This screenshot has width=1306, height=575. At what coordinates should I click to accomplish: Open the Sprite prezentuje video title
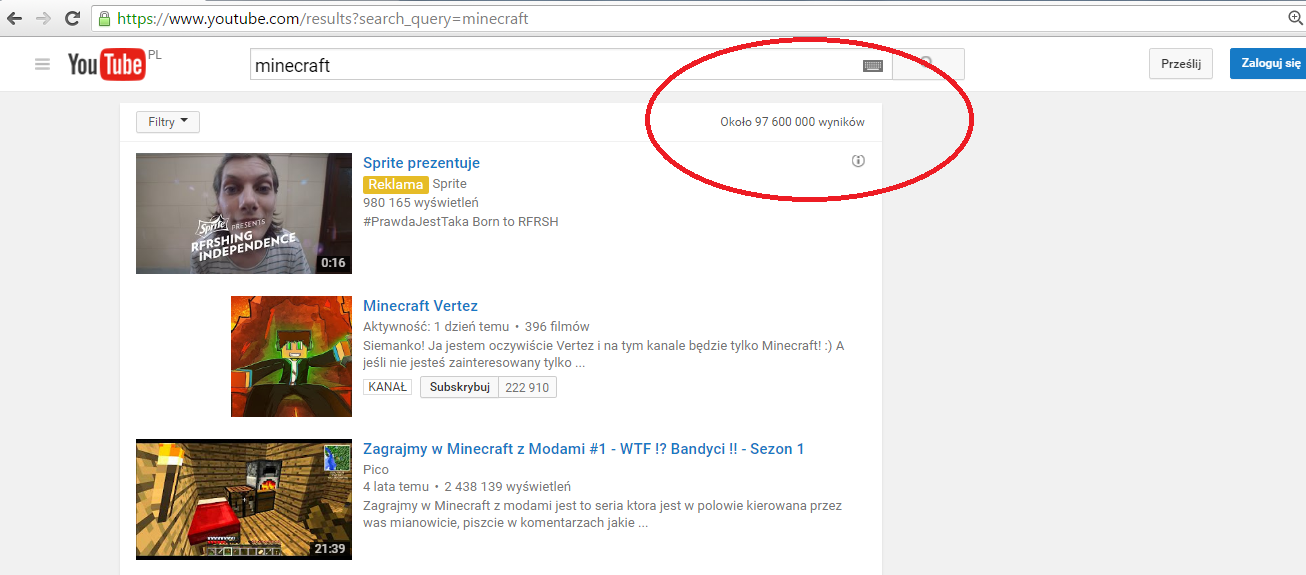(x=421, y=163)
